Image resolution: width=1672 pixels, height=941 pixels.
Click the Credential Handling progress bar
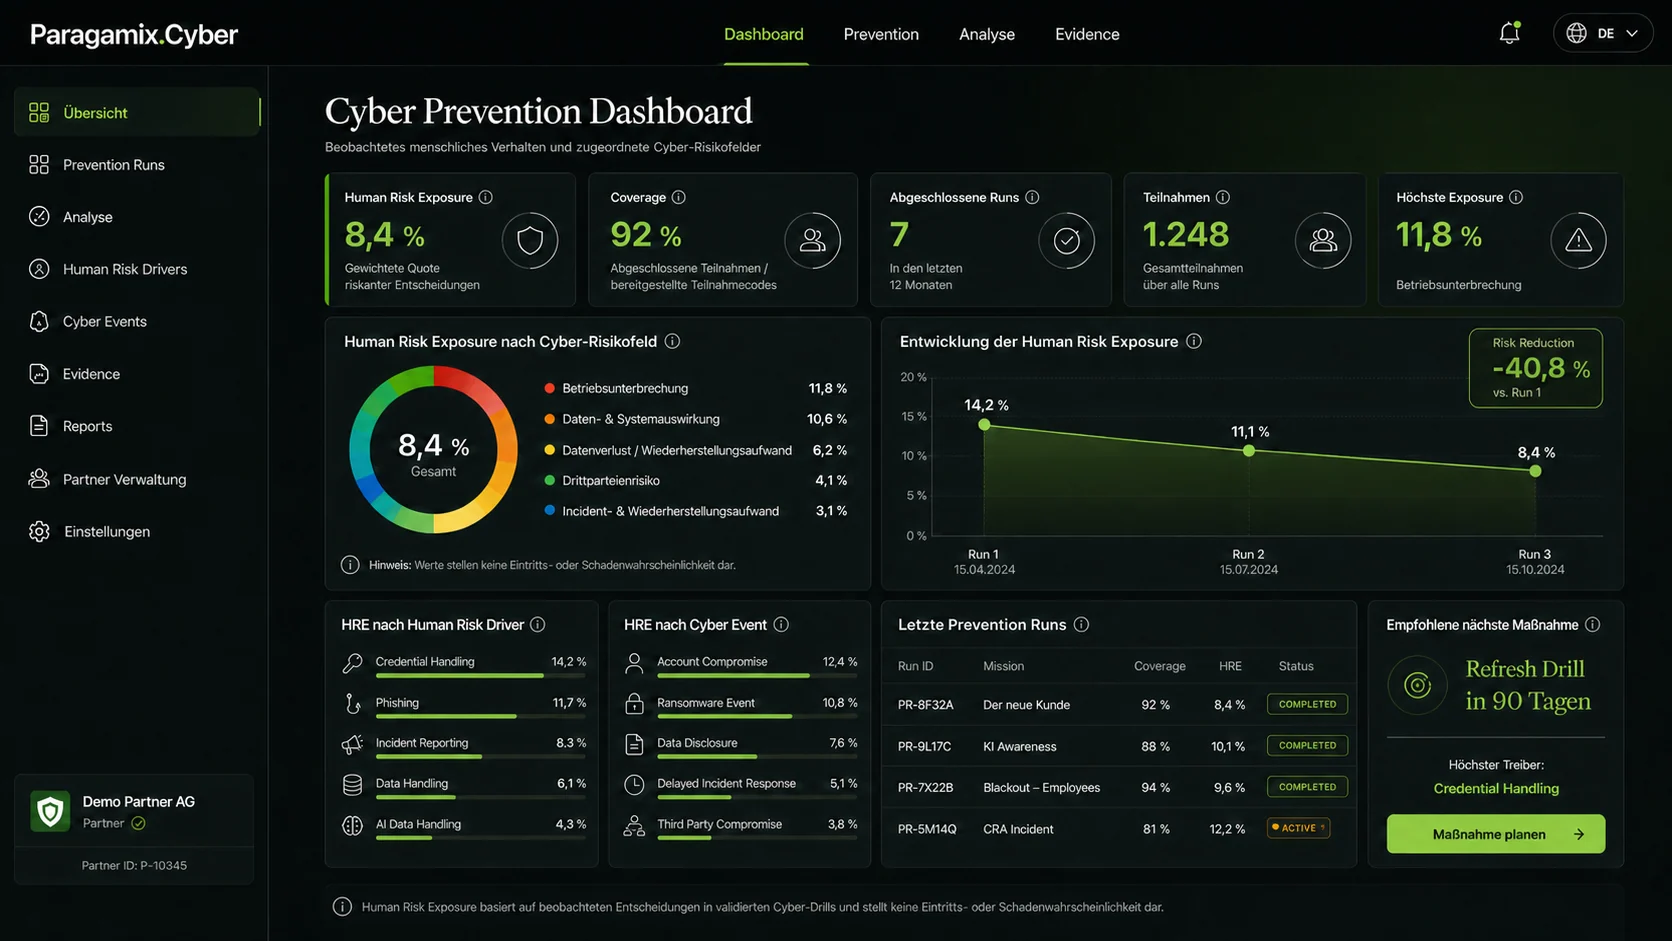pos(481,676)
